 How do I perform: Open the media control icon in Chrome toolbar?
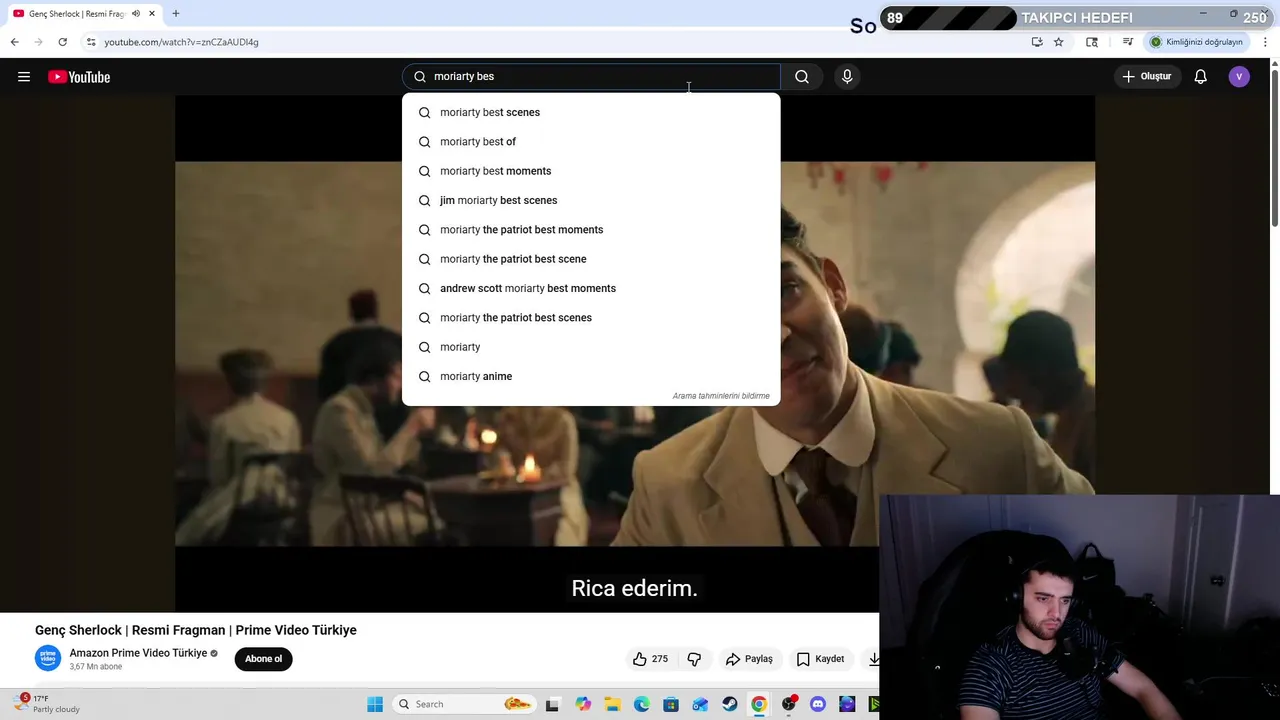pos(1127,42)
